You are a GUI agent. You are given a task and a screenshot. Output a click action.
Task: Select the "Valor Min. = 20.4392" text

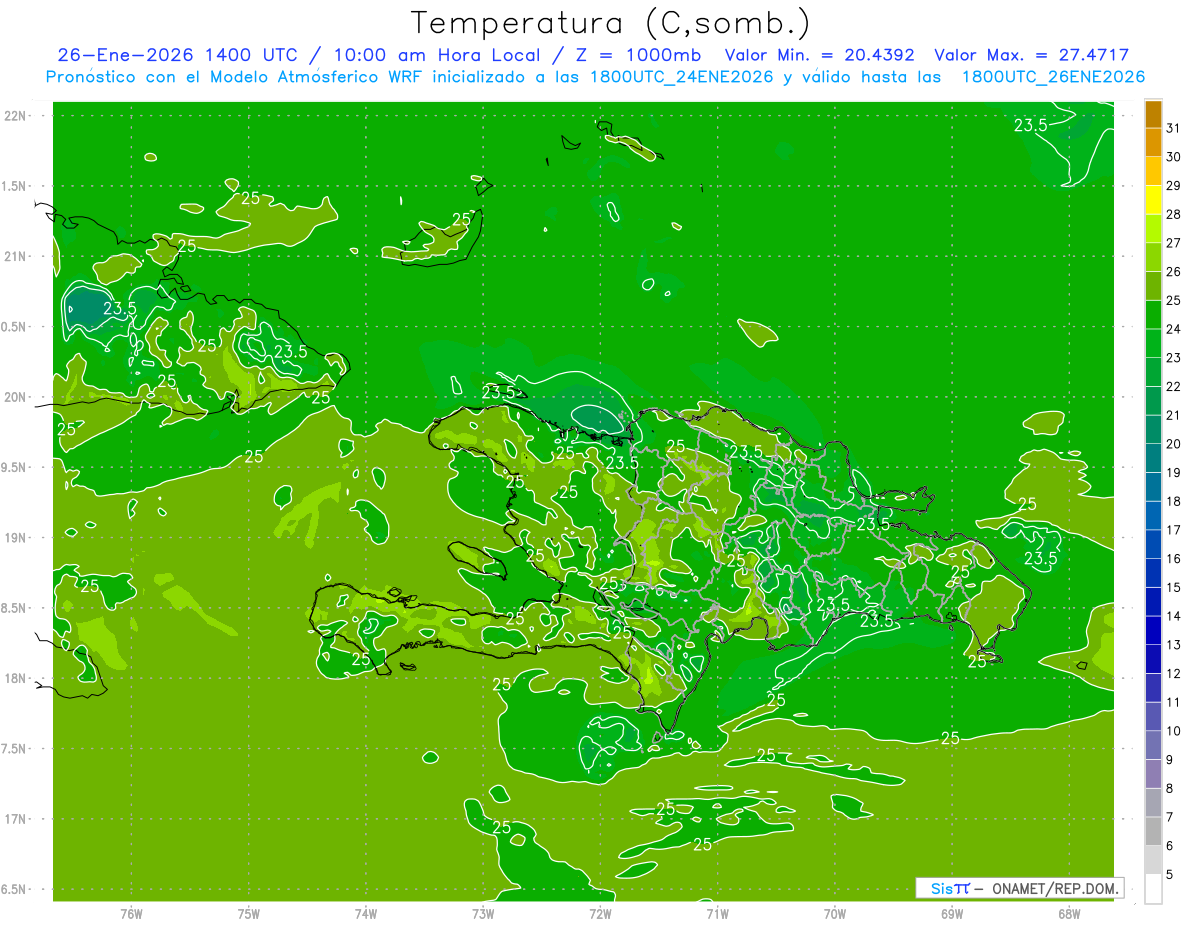point(819,55)
